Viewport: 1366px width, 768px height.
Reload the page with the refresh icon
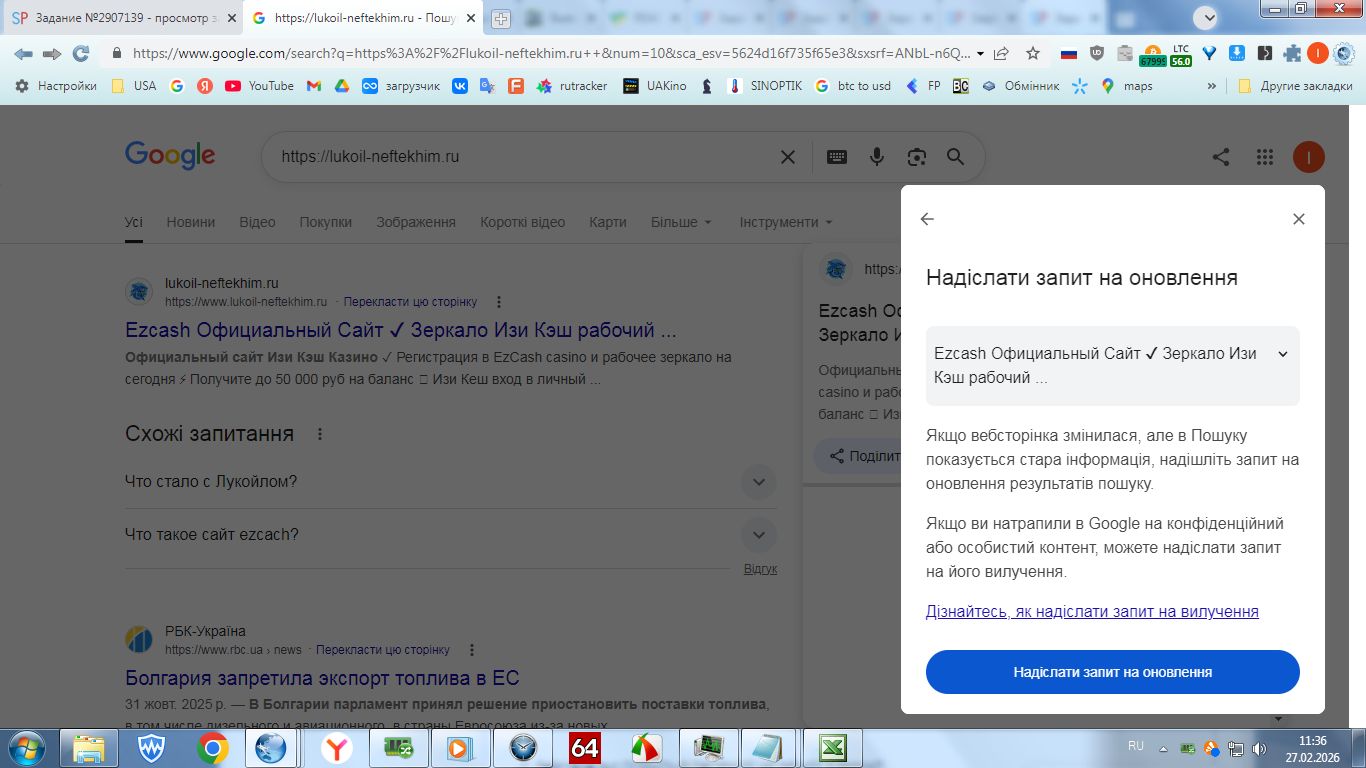point(81,53)
